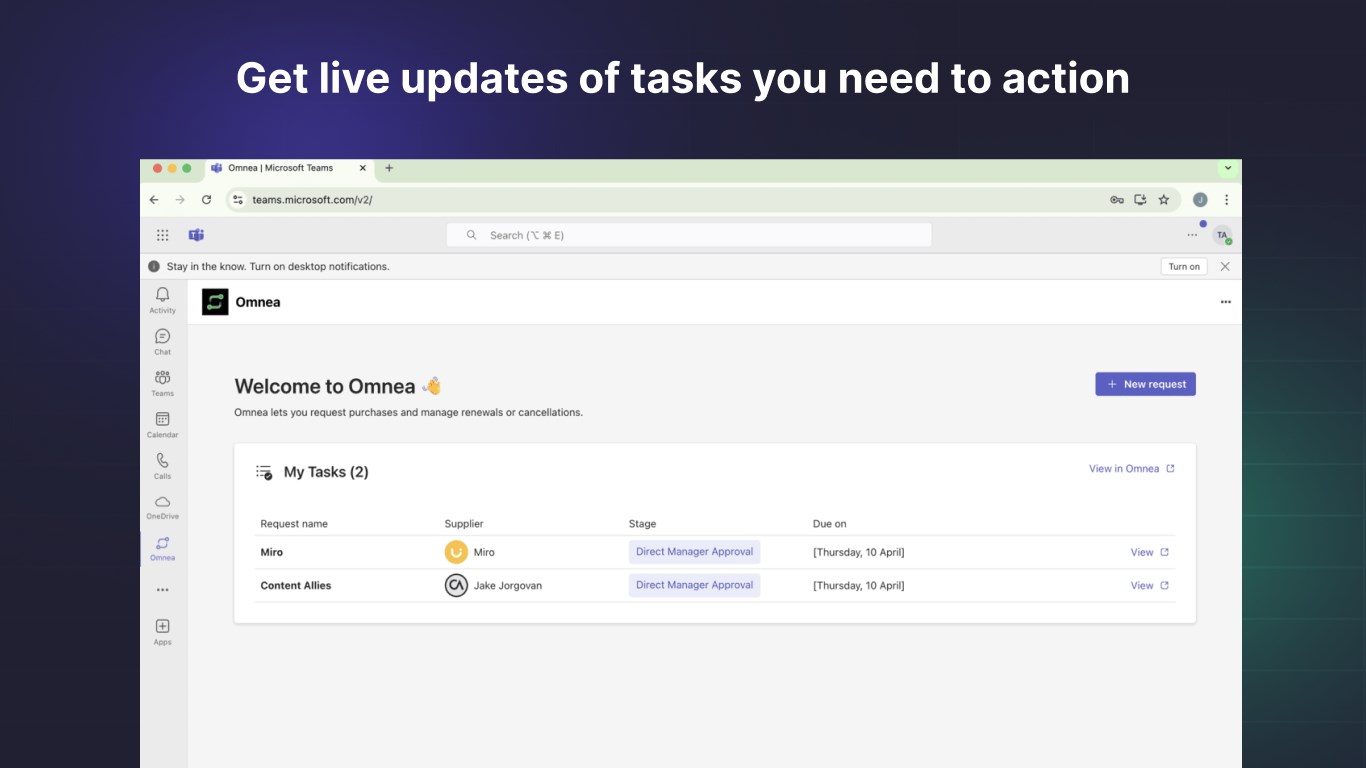Open the saved passwords key icon
Image resolution: width=1366 pixels, height=768 pixels.
[1117, 200]
